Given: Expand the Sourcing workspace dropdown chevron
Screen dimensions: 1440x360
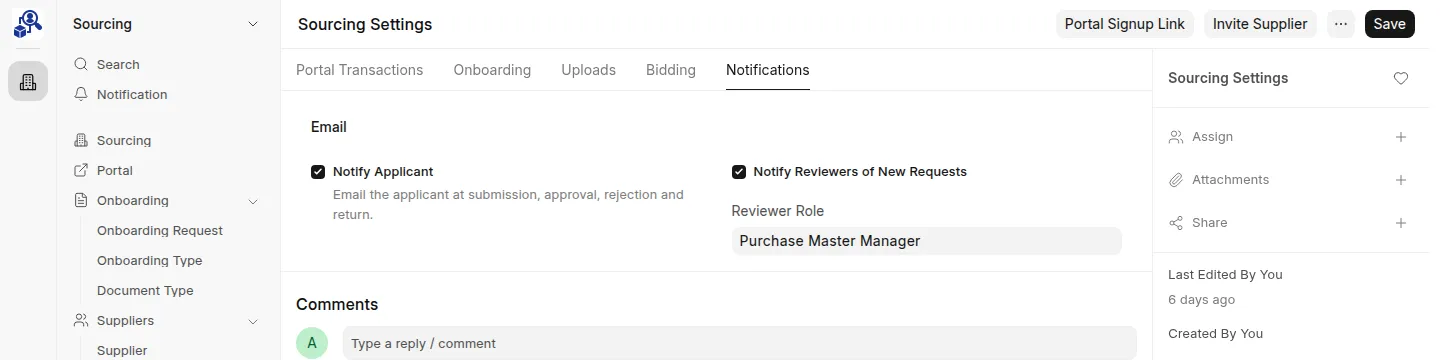Looking at the screenshot, I should (253, 24).
